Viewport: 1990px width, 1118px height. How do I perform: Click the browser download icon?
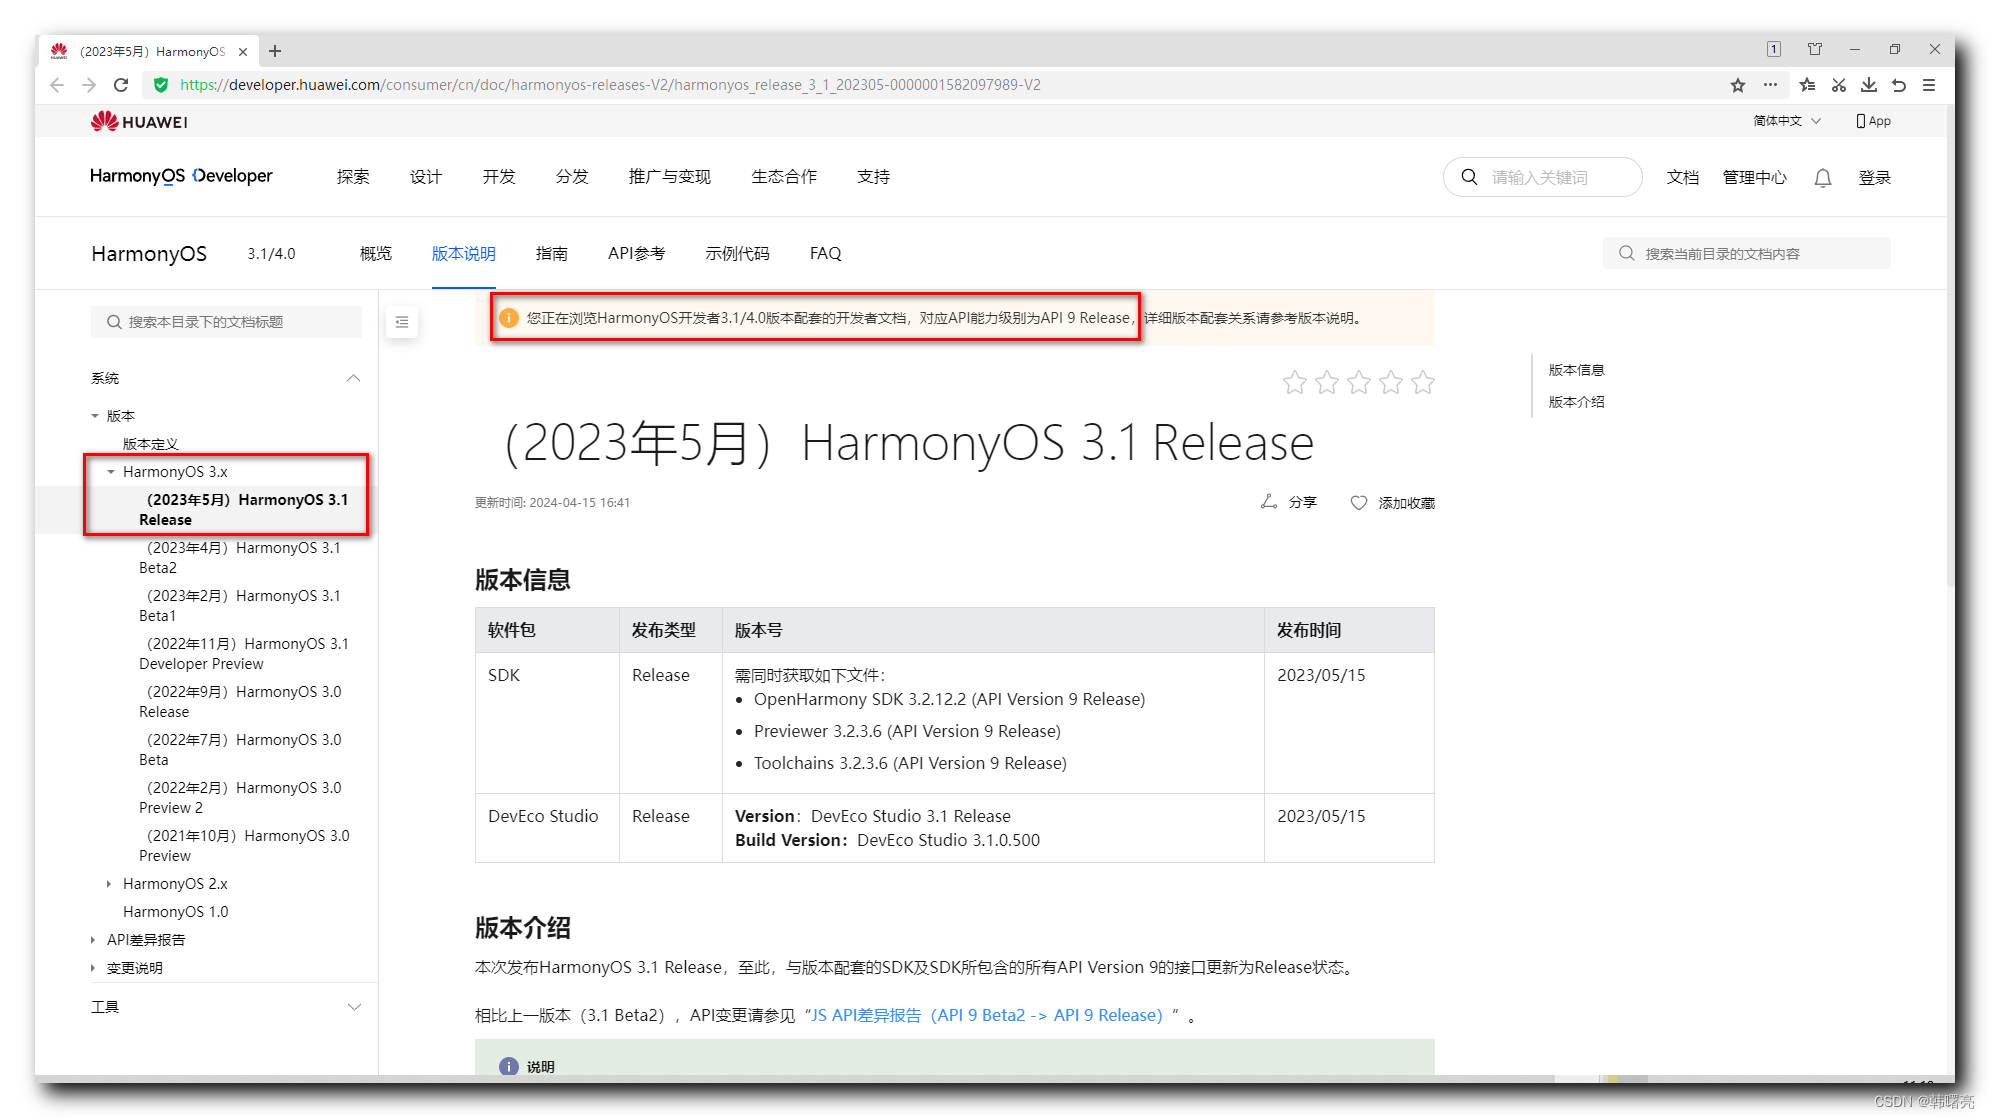pyautogui.click(x=1868, y=85)
